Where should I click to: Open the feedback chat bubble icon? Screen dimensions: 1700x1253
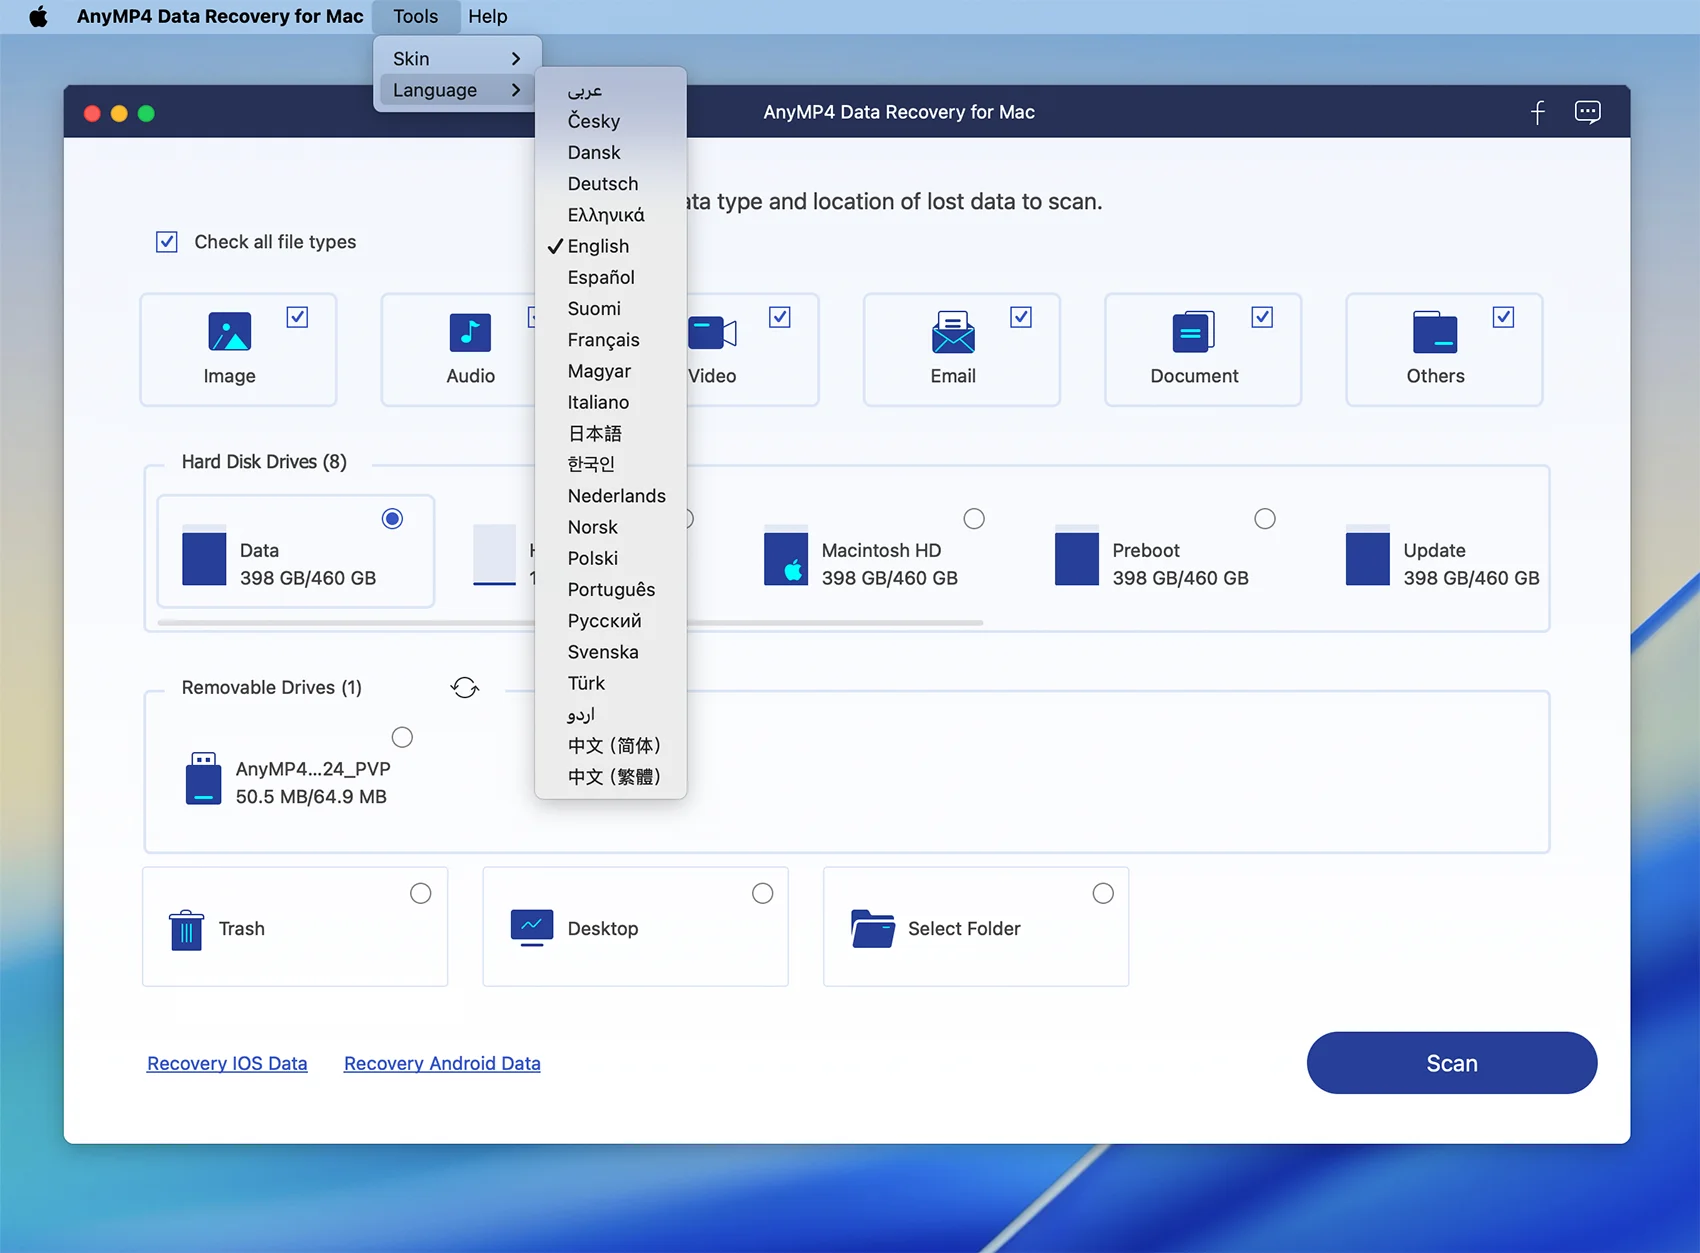1587,112
